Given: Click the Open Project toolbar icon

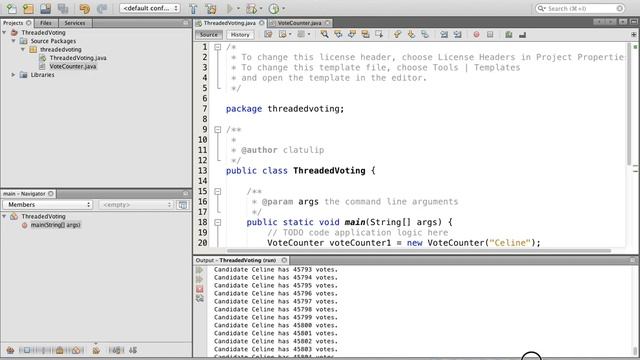Looking at the screenshot, I should point(45,9).
